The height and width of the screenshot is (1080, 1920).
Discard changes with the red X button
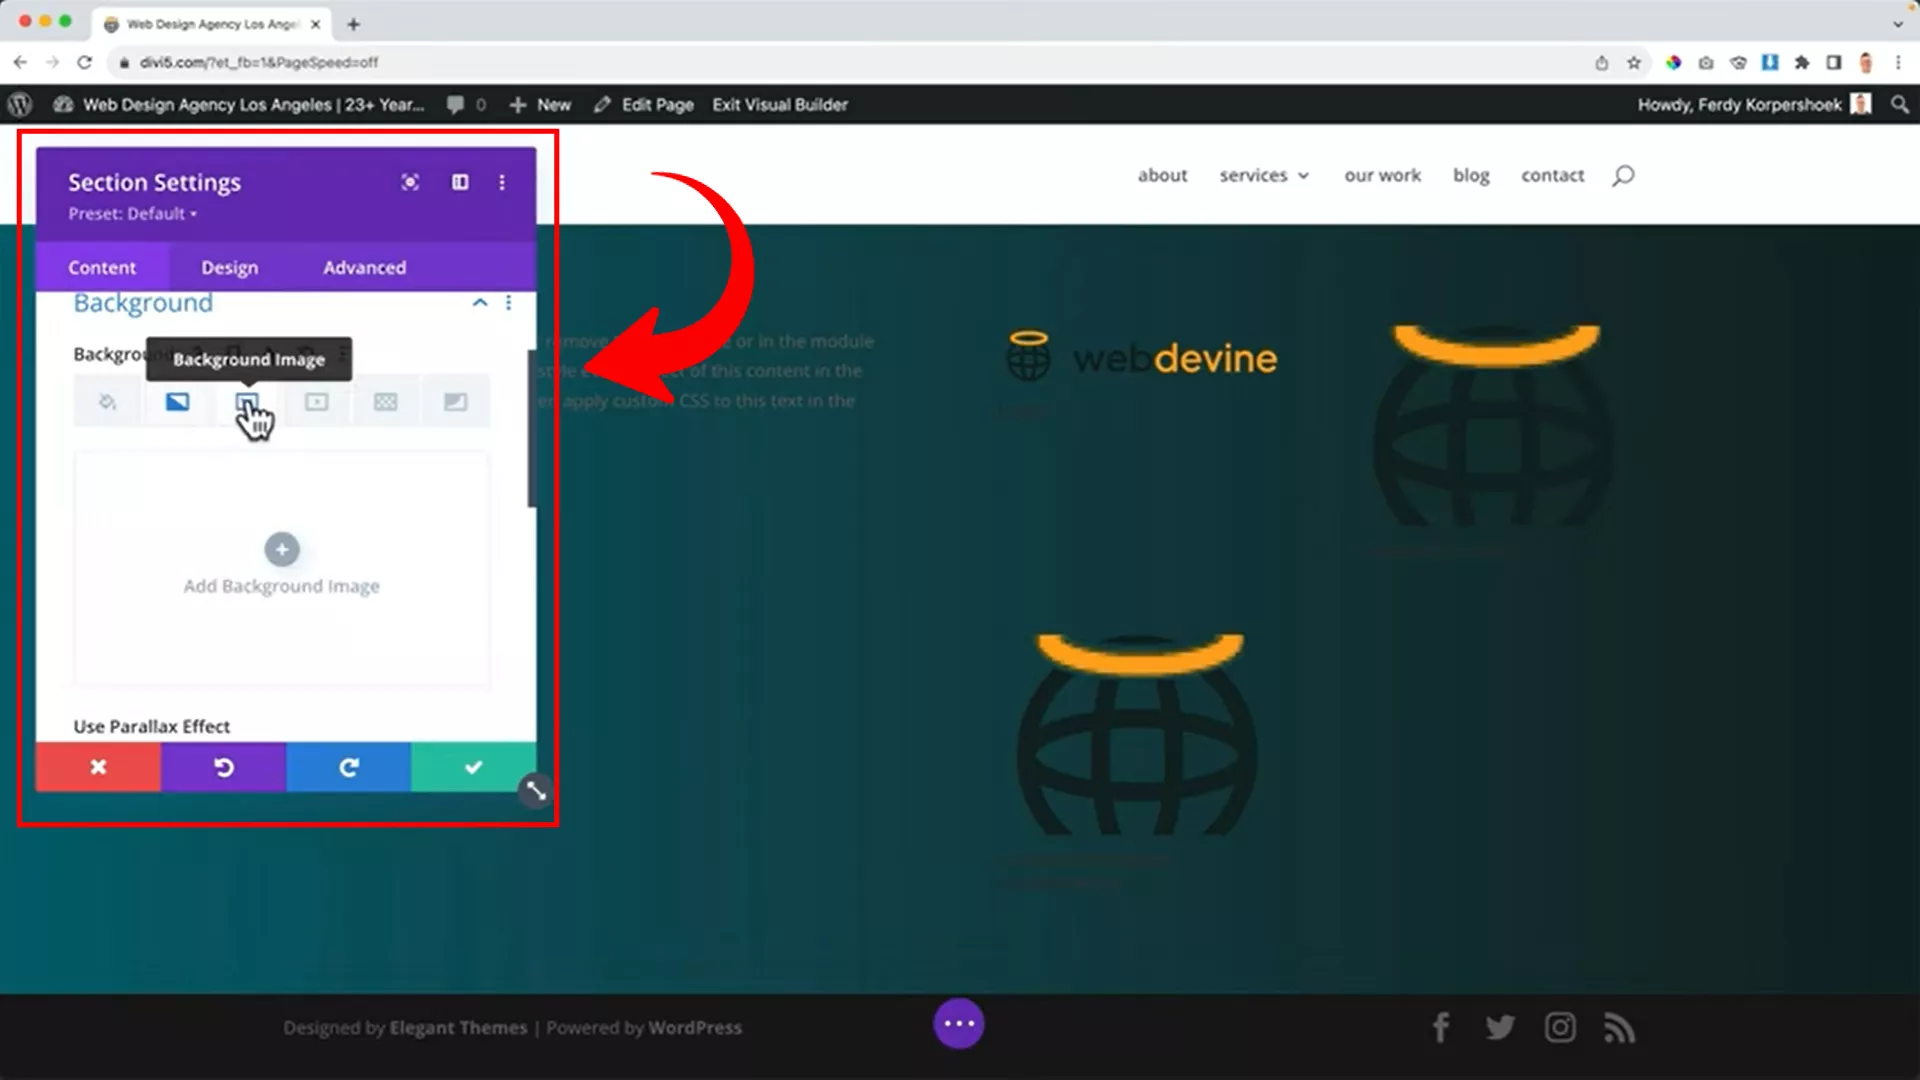pyautogui.click(x=98, y=767)
